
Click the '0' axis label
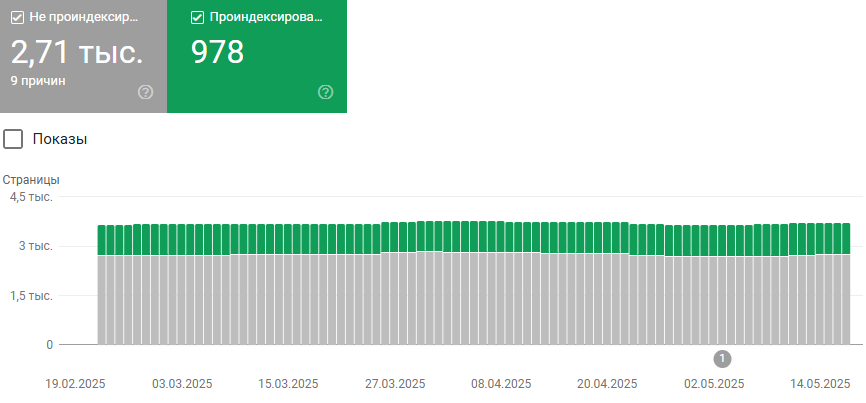pyautogui.click(x=50, y=345)
